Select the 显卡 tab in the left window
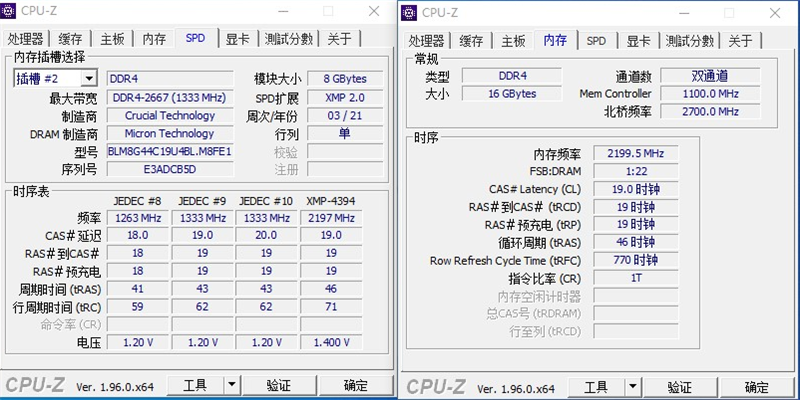This screenshot has height=400, width=800. (x=237, y=39)
